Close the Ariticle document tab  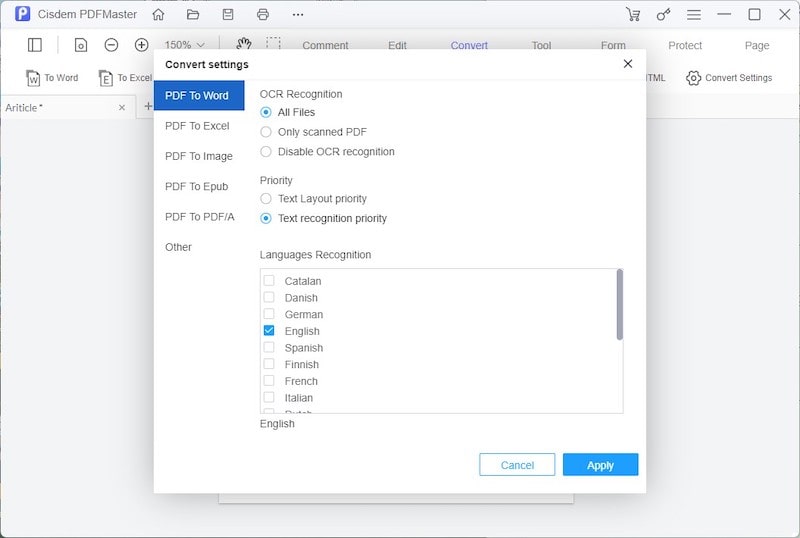point(122,108)
